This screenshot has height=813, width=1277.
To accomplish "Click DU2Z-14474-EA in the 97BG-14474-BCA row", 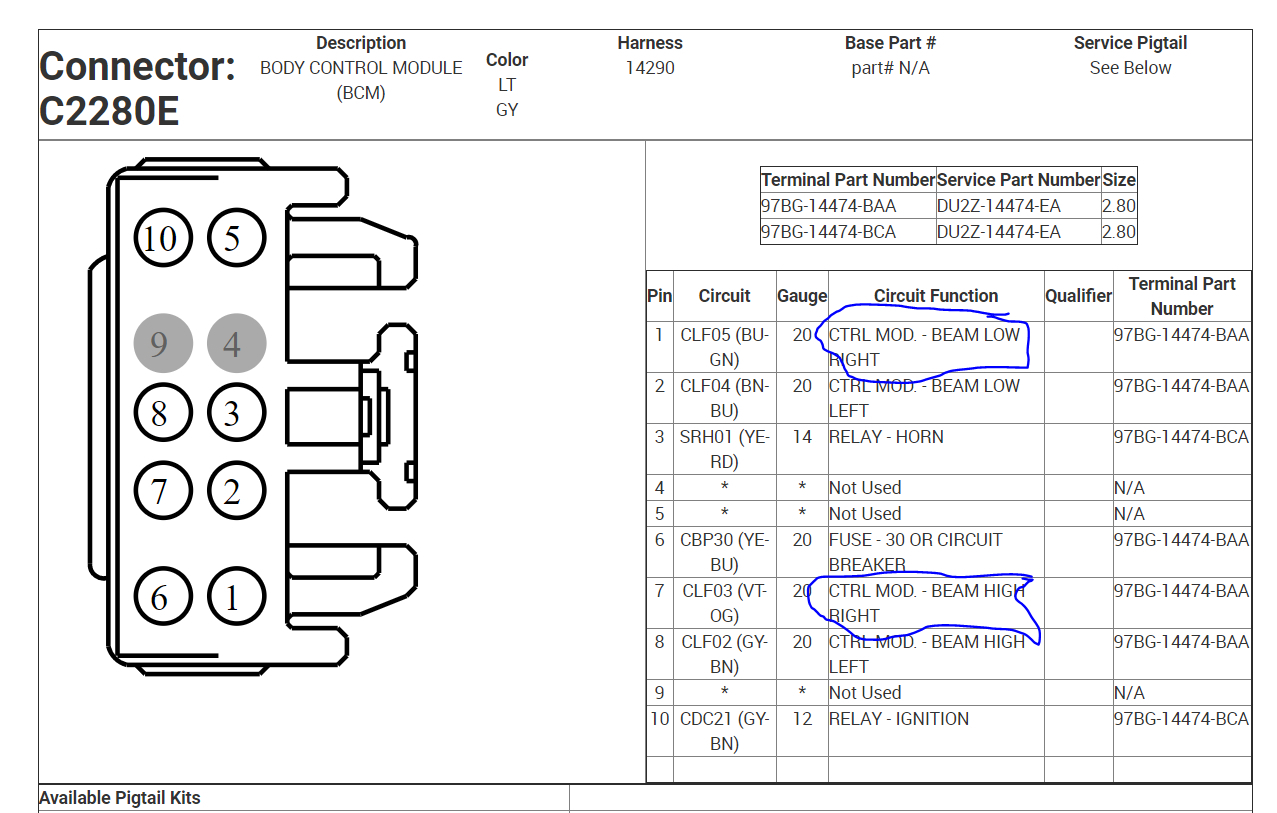I will coord(999,232).
